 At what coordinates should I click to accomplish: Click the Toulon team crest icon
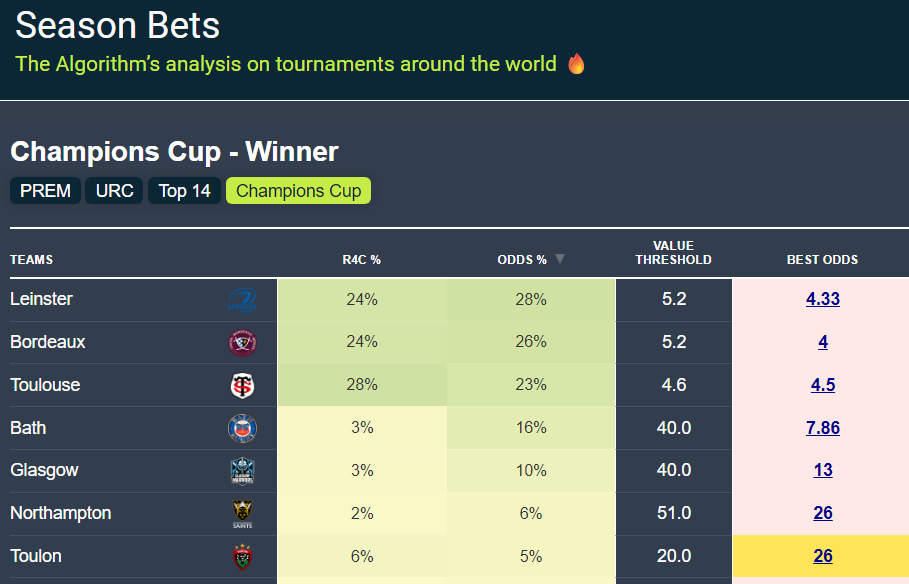tap(242, 557)
